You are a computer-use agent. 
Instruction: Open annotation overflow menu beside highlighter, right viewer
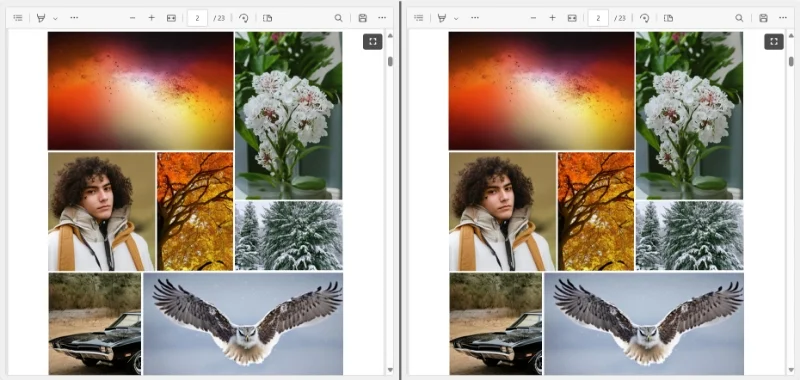[x=475, y=18]
